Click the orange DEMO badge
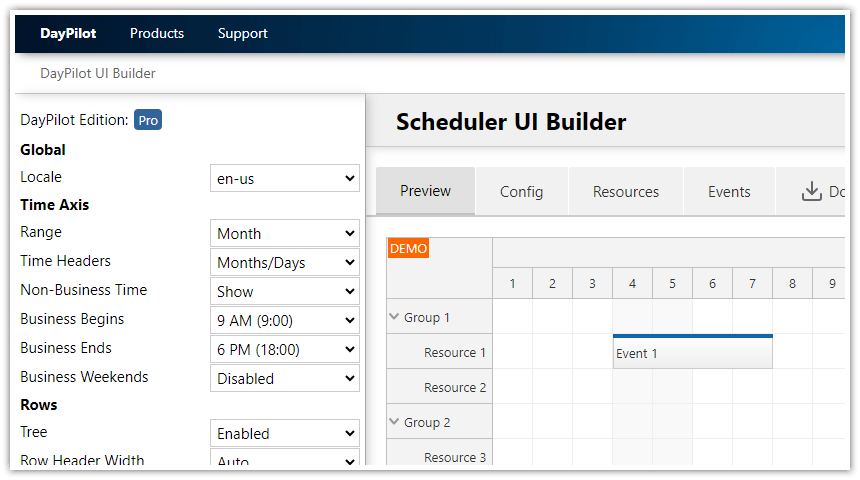The width and height of the screenshot is (860, 480). pos(408,249)
